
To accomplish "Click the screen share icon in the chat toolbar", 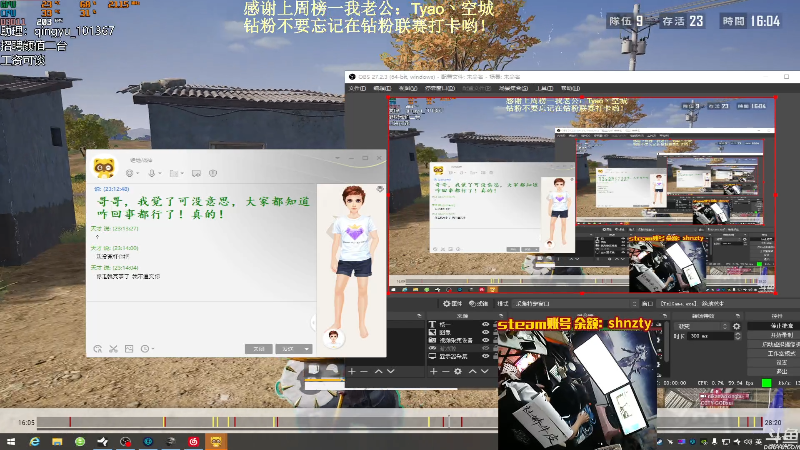I will pos(196,173).
